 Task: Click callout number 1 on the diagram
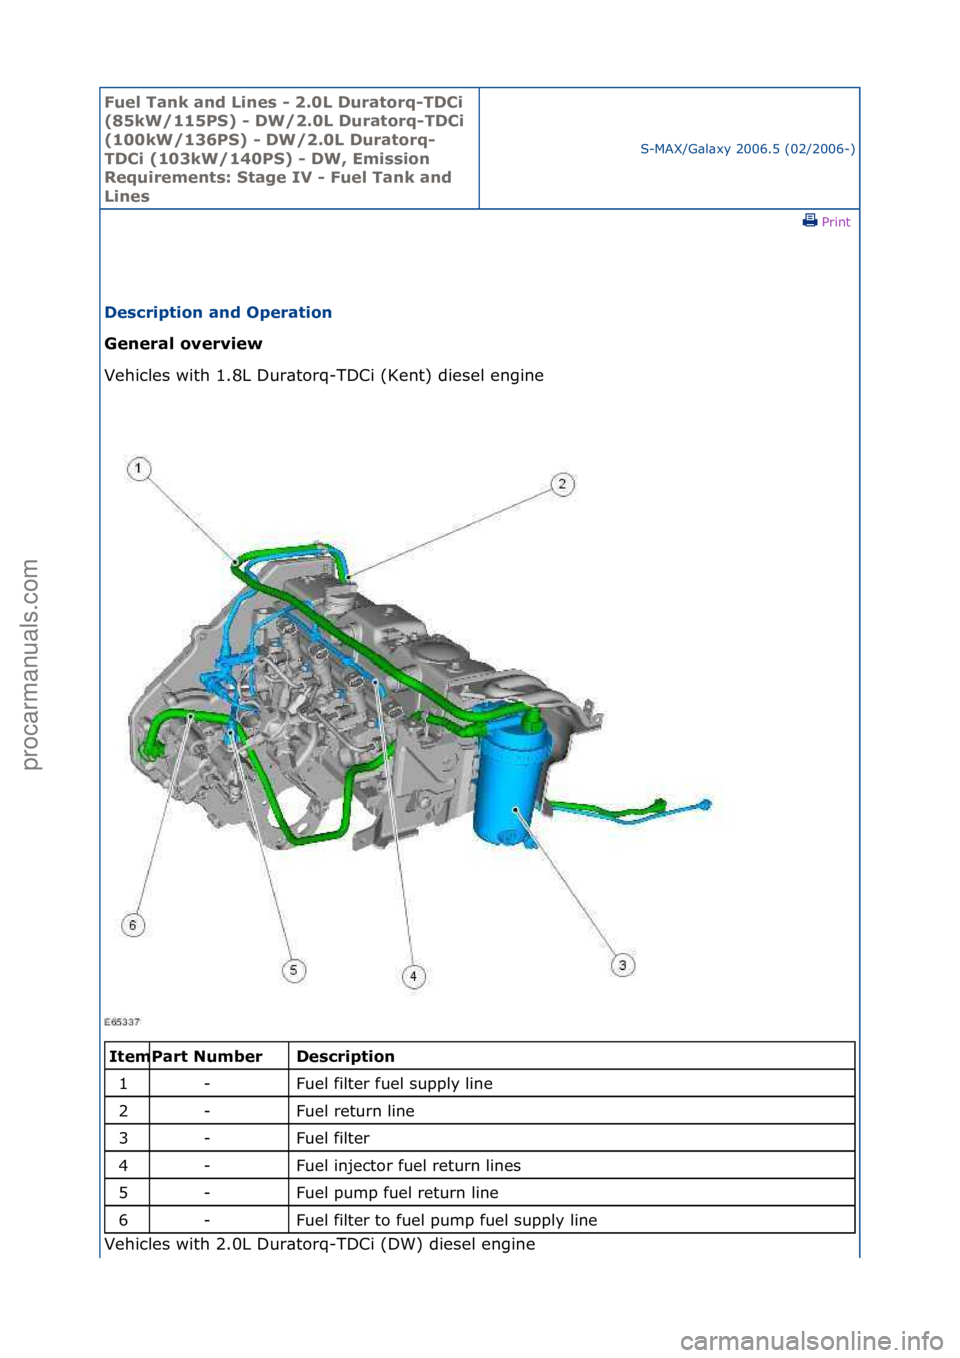pyautogui.click(x=138, y=468)
